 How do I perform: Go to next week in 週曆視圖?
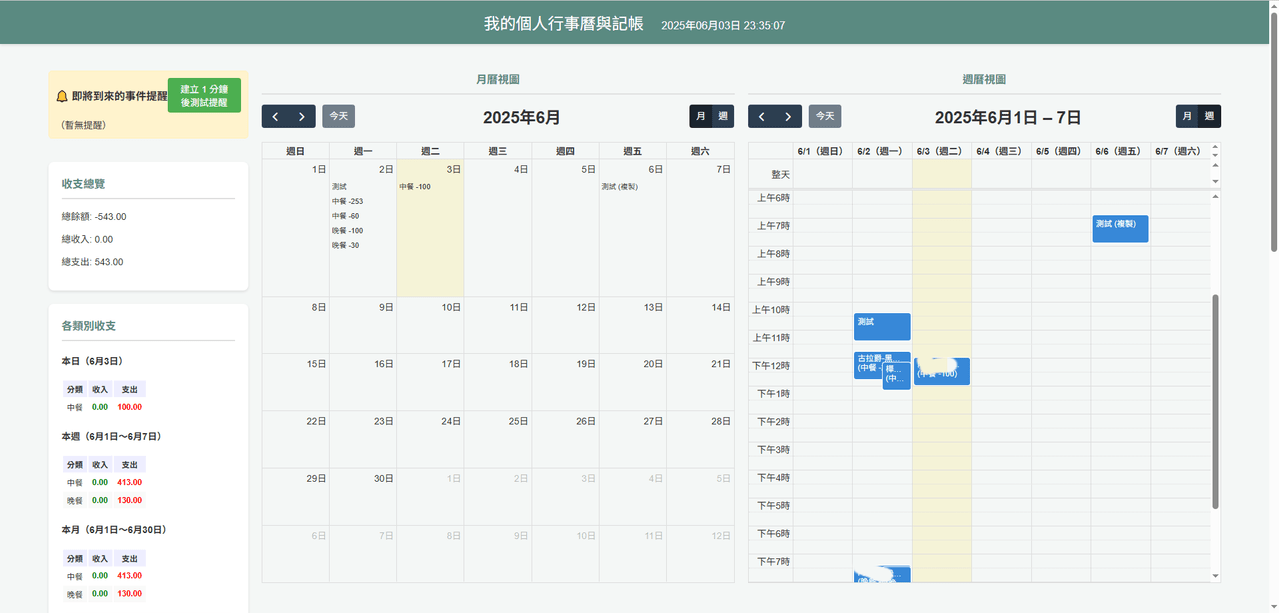tap(789, 116)
